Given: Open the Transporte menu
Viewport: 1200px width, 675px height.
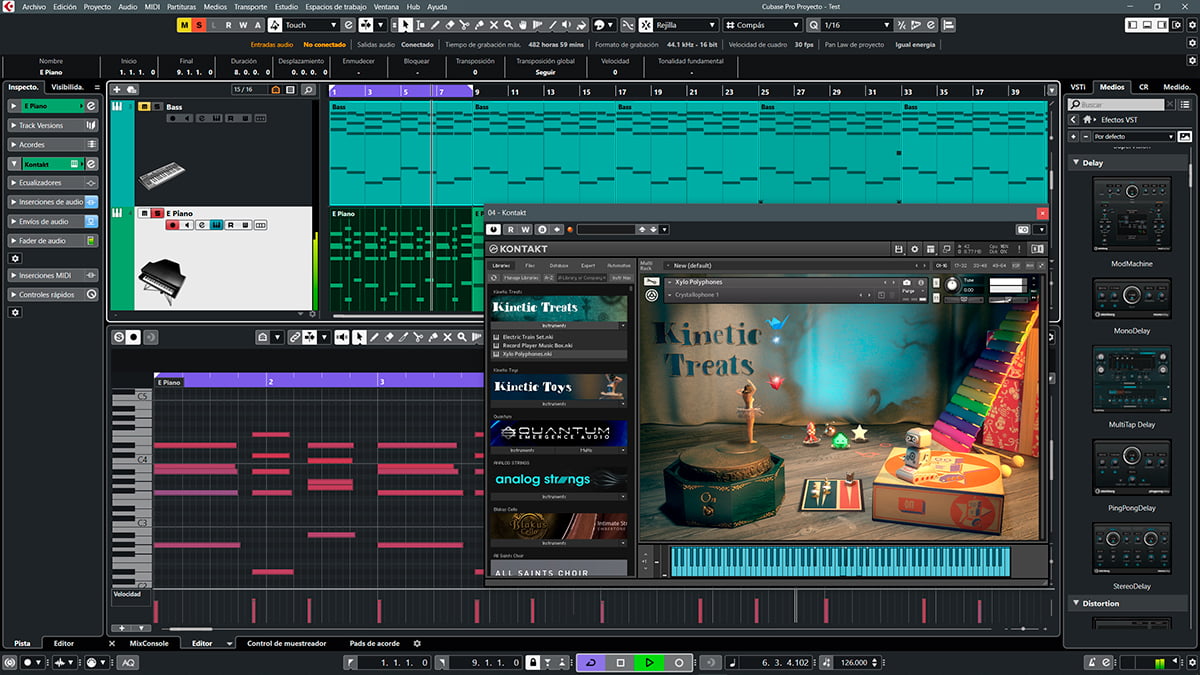Looking at the screenshot, I should [250, 6].
